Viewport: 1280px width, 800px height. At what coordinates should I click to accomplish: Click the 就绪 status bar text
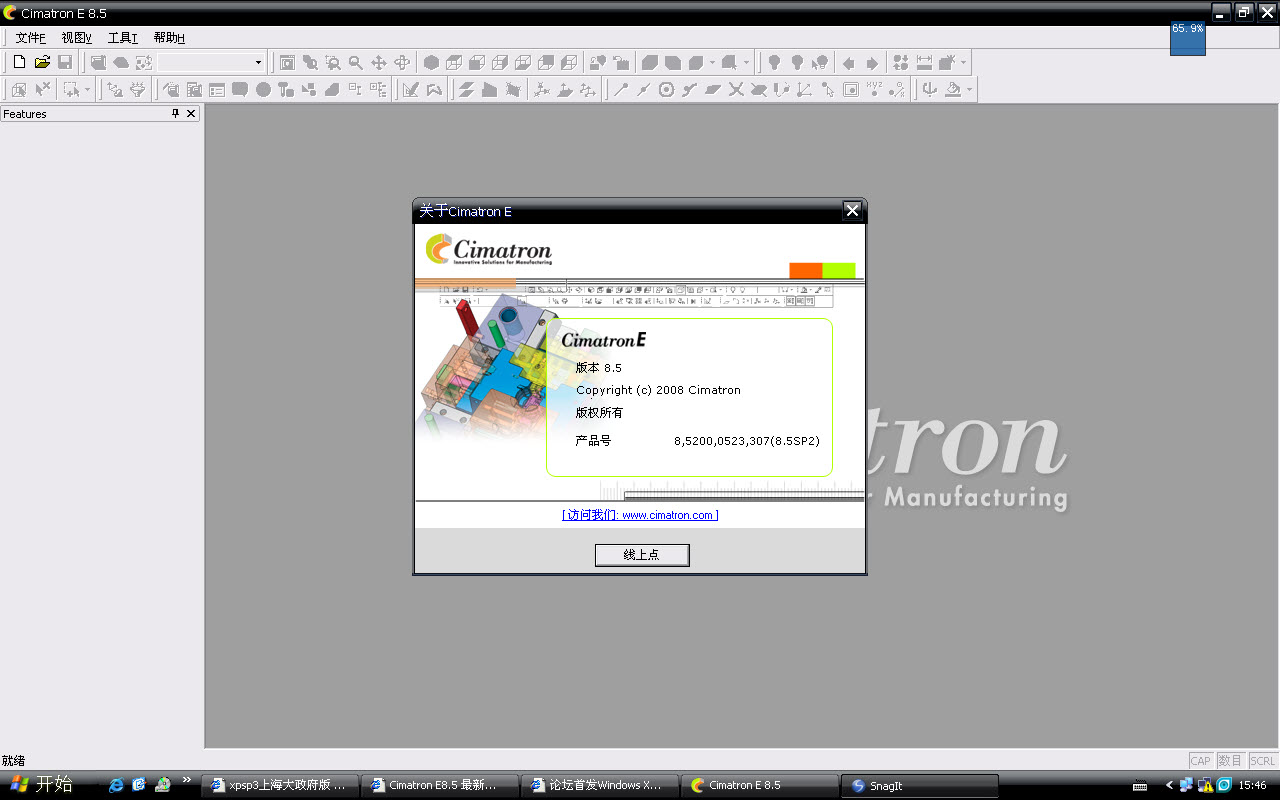click(x=14, y=761)
